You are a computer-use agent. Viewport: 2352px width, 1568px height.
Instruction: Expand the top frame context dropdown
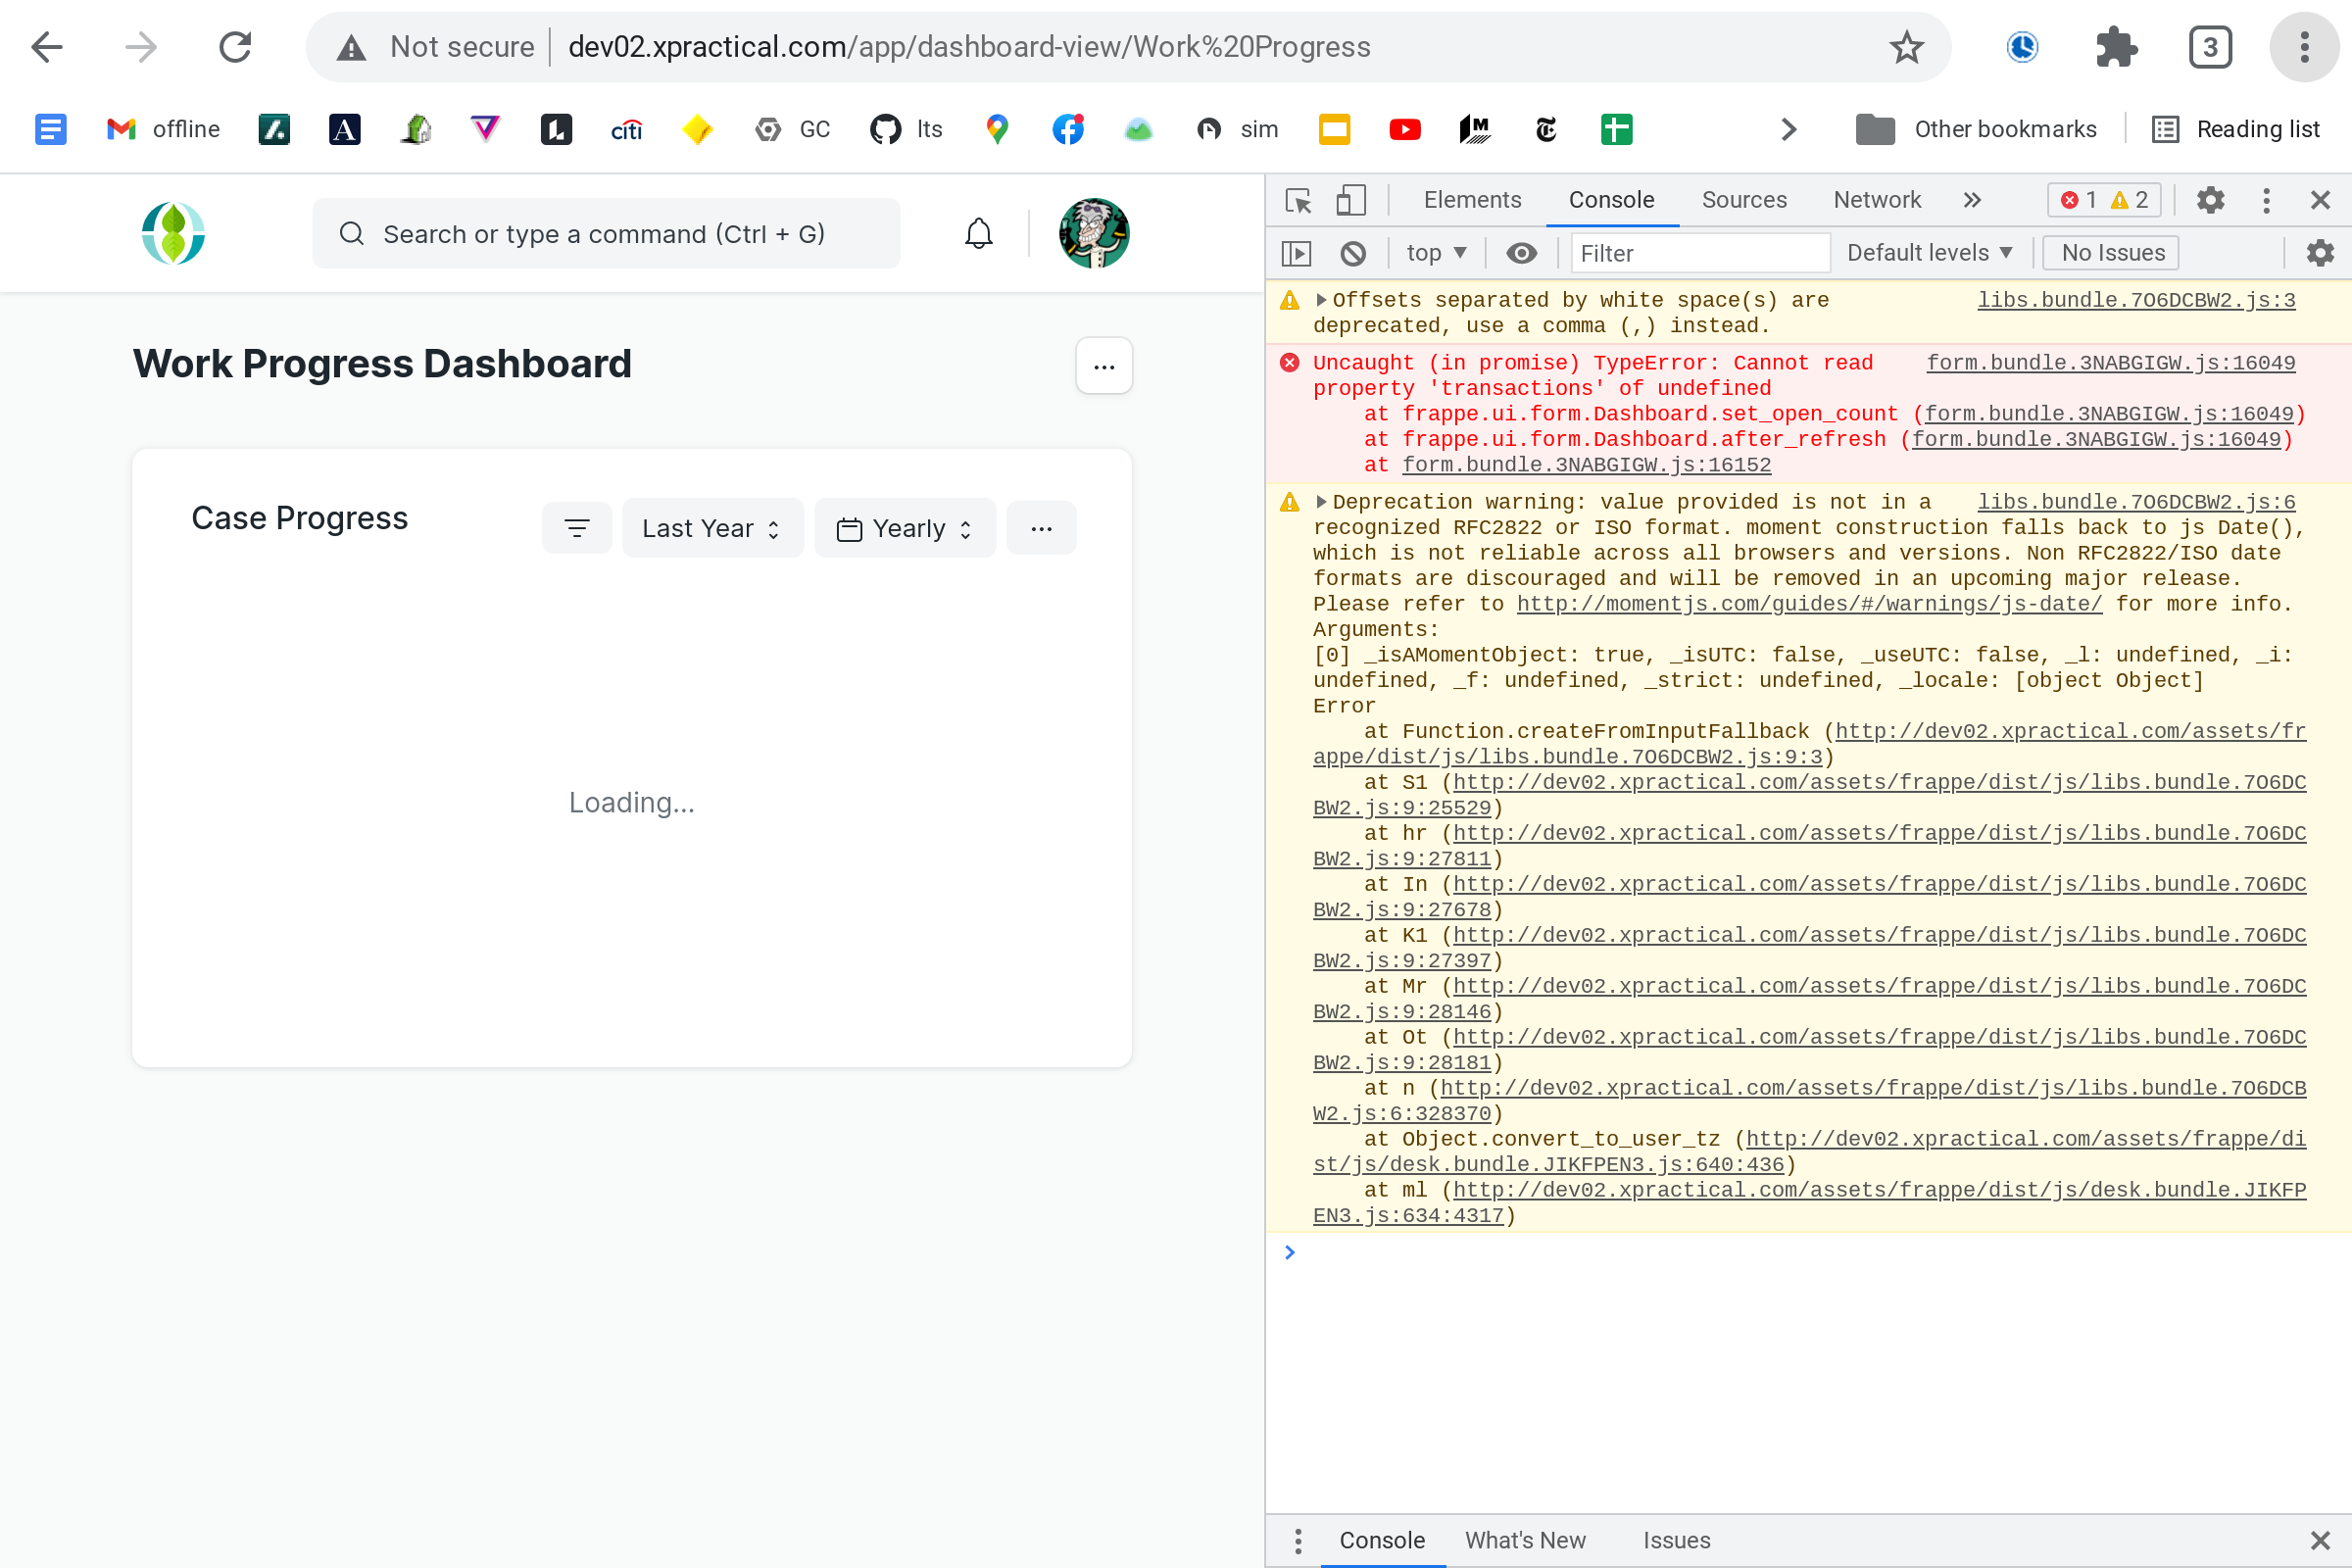(x=1437, y=253)
